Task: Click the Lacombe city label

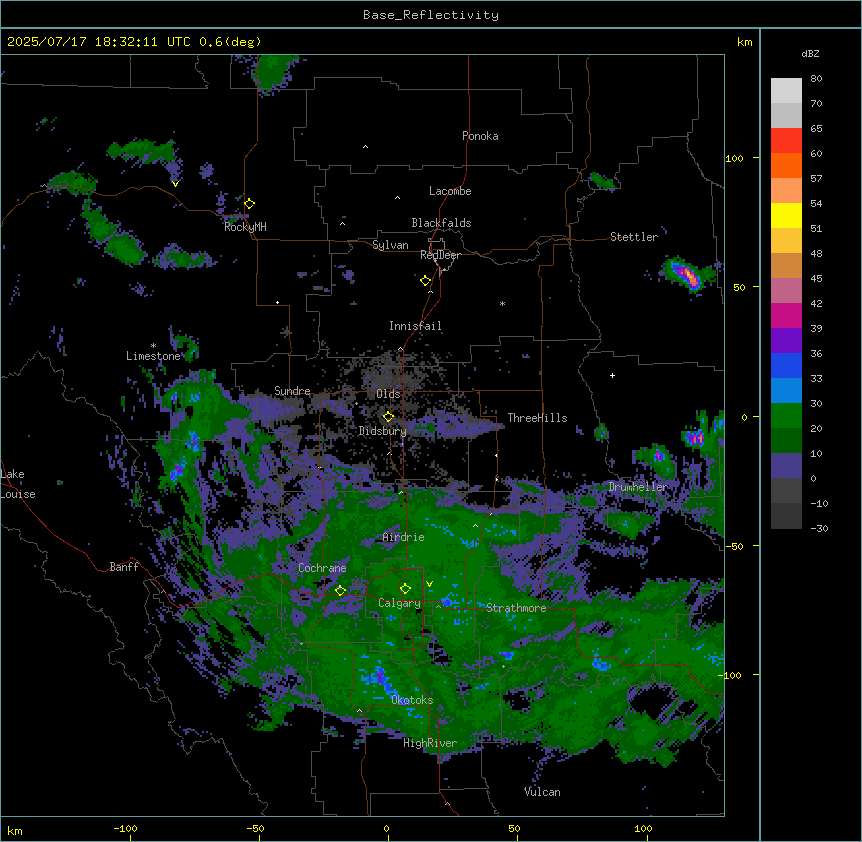Action: coord(450,191)
